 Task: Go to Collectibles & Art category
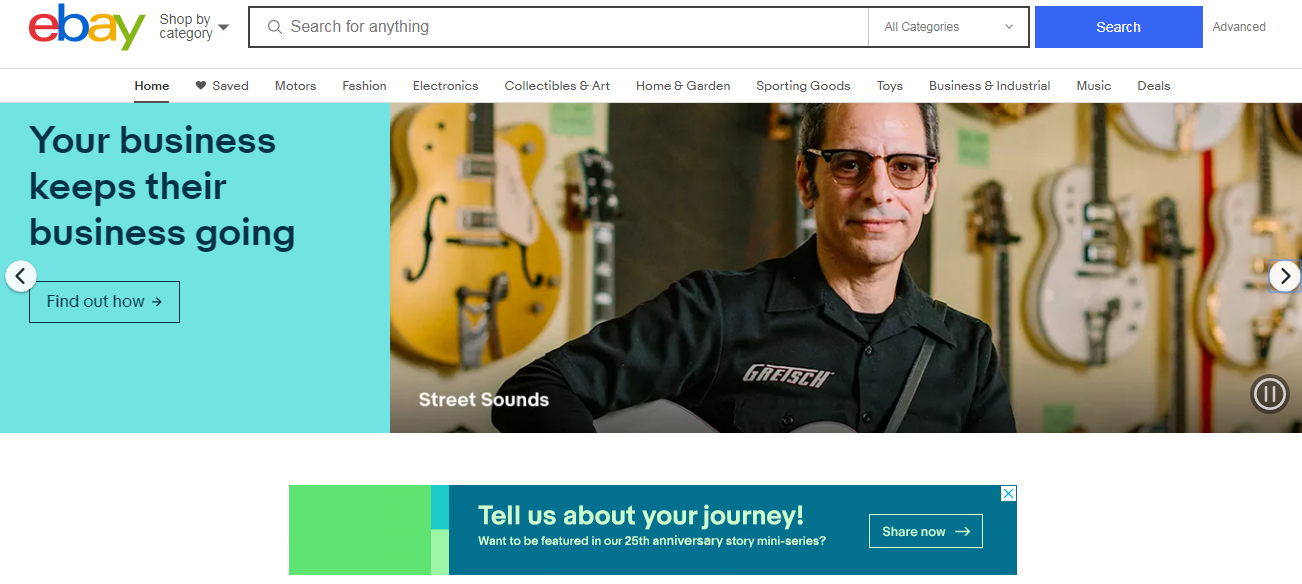[557, 86]
